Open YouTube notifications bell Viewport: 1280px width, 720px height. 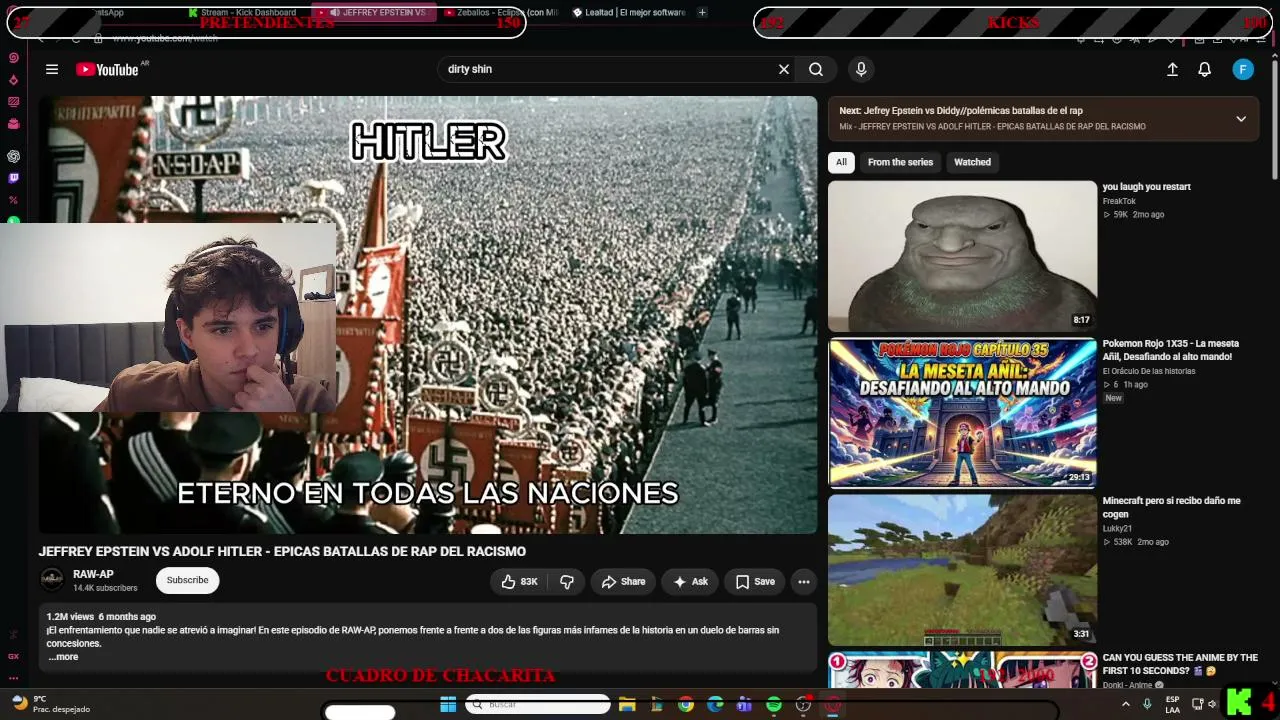[x=1205, y=69]
